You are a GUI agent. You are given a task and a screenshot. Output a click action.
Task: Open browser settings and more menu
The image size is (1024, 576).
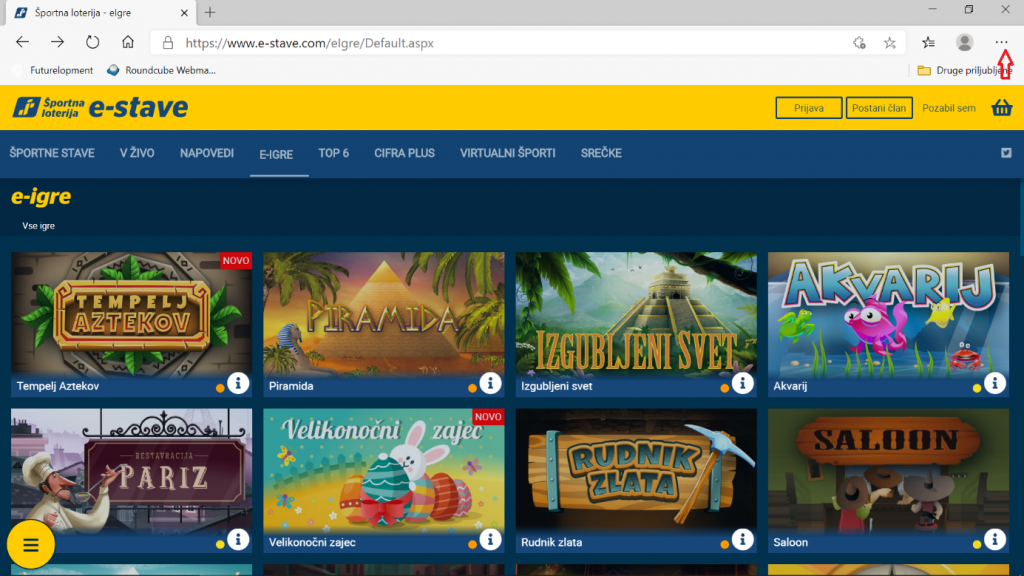point(1001,42)
